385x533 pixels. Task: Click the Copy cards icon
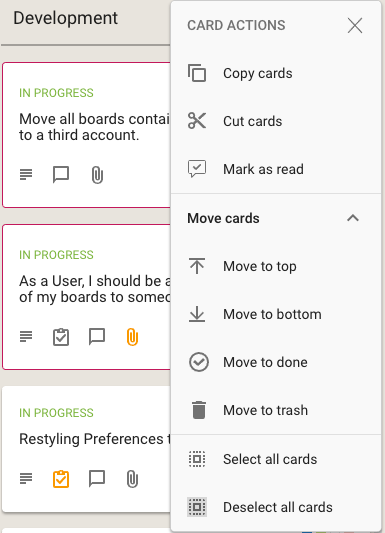(x=197, y=73)
